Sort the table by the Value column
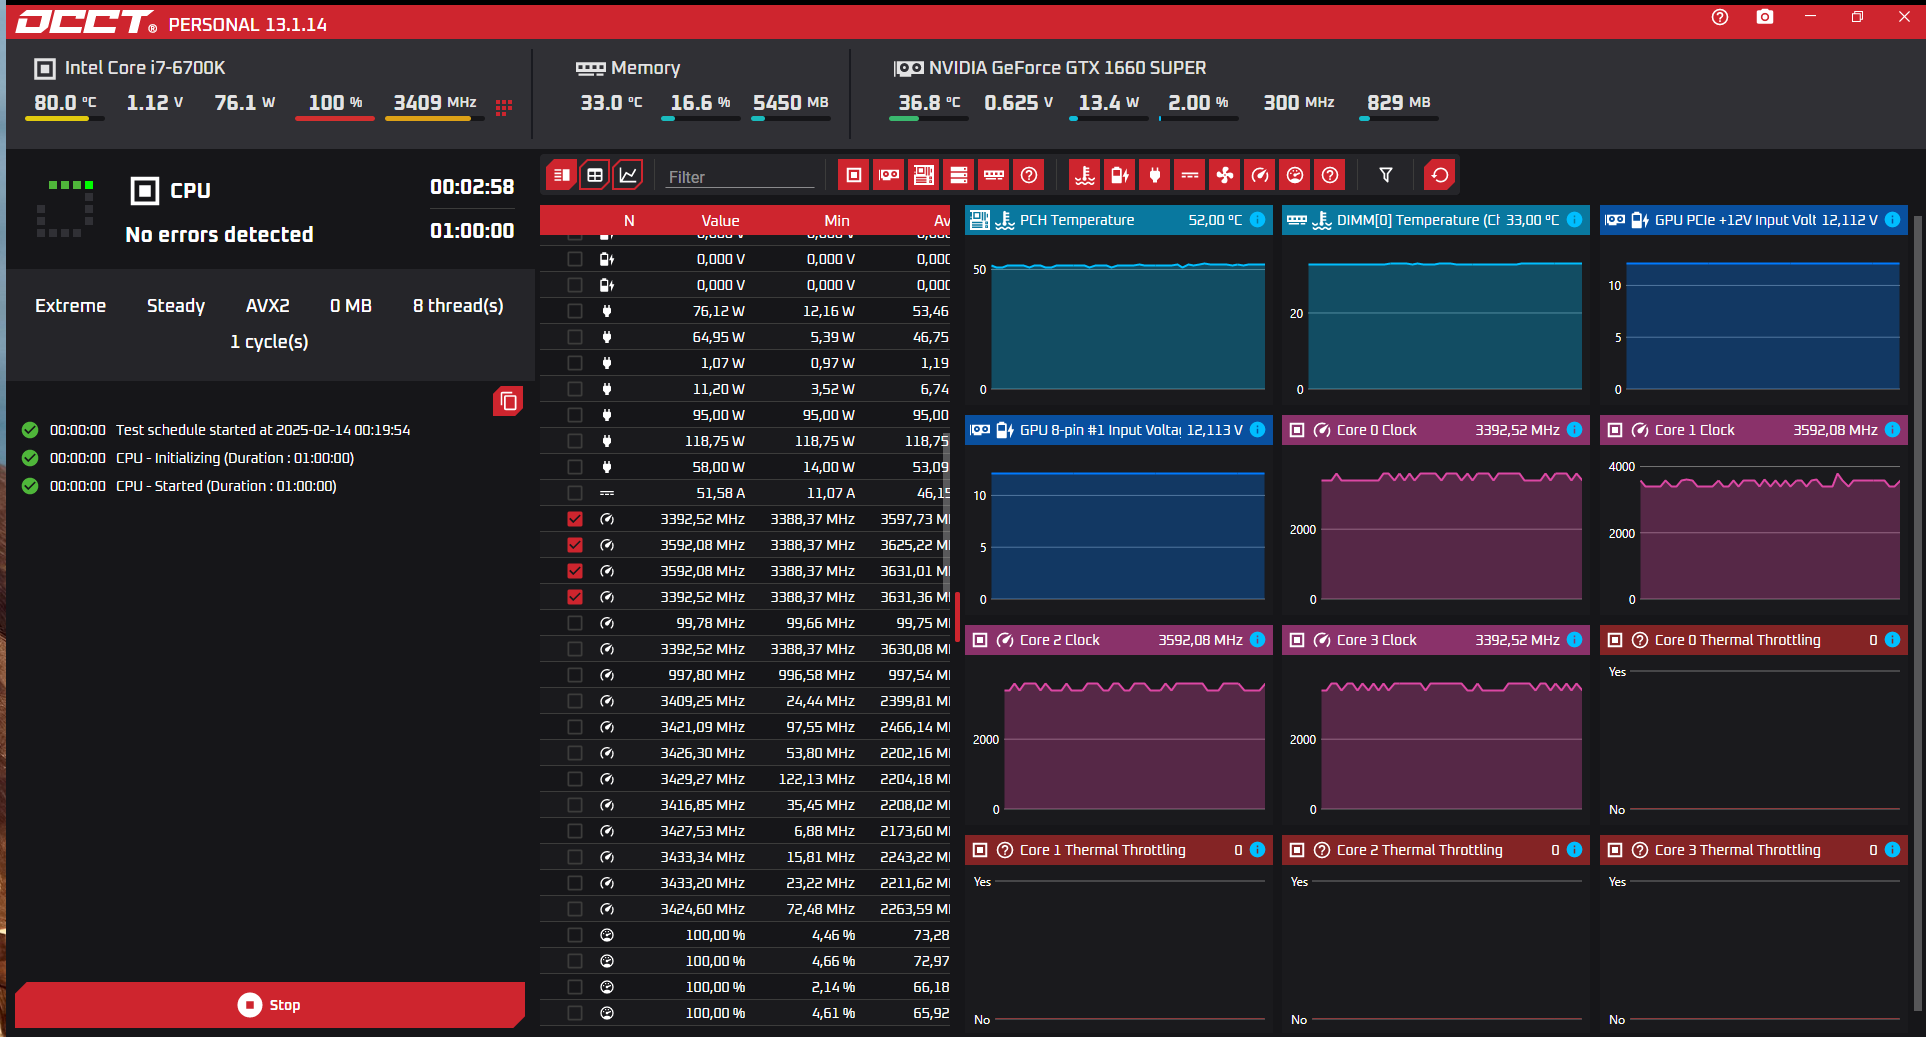 (720, 220)
